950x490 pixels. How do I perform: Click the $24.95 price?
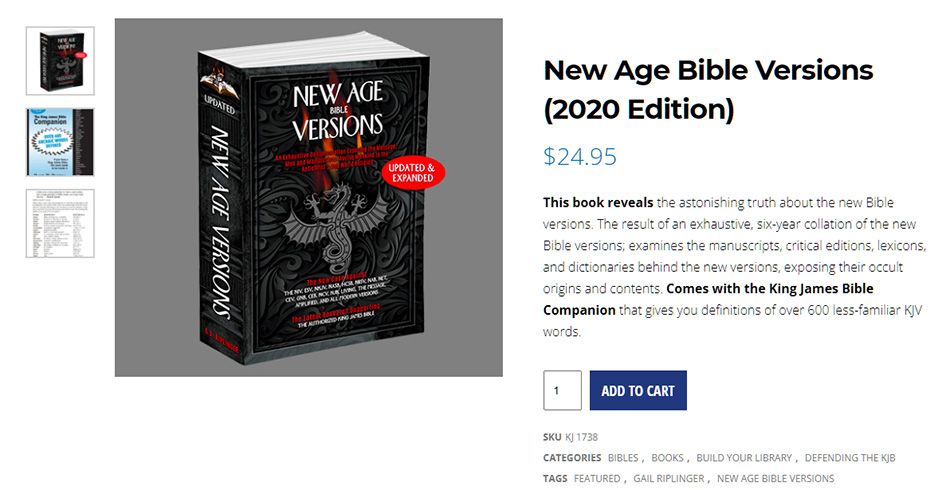pos(580,157)
